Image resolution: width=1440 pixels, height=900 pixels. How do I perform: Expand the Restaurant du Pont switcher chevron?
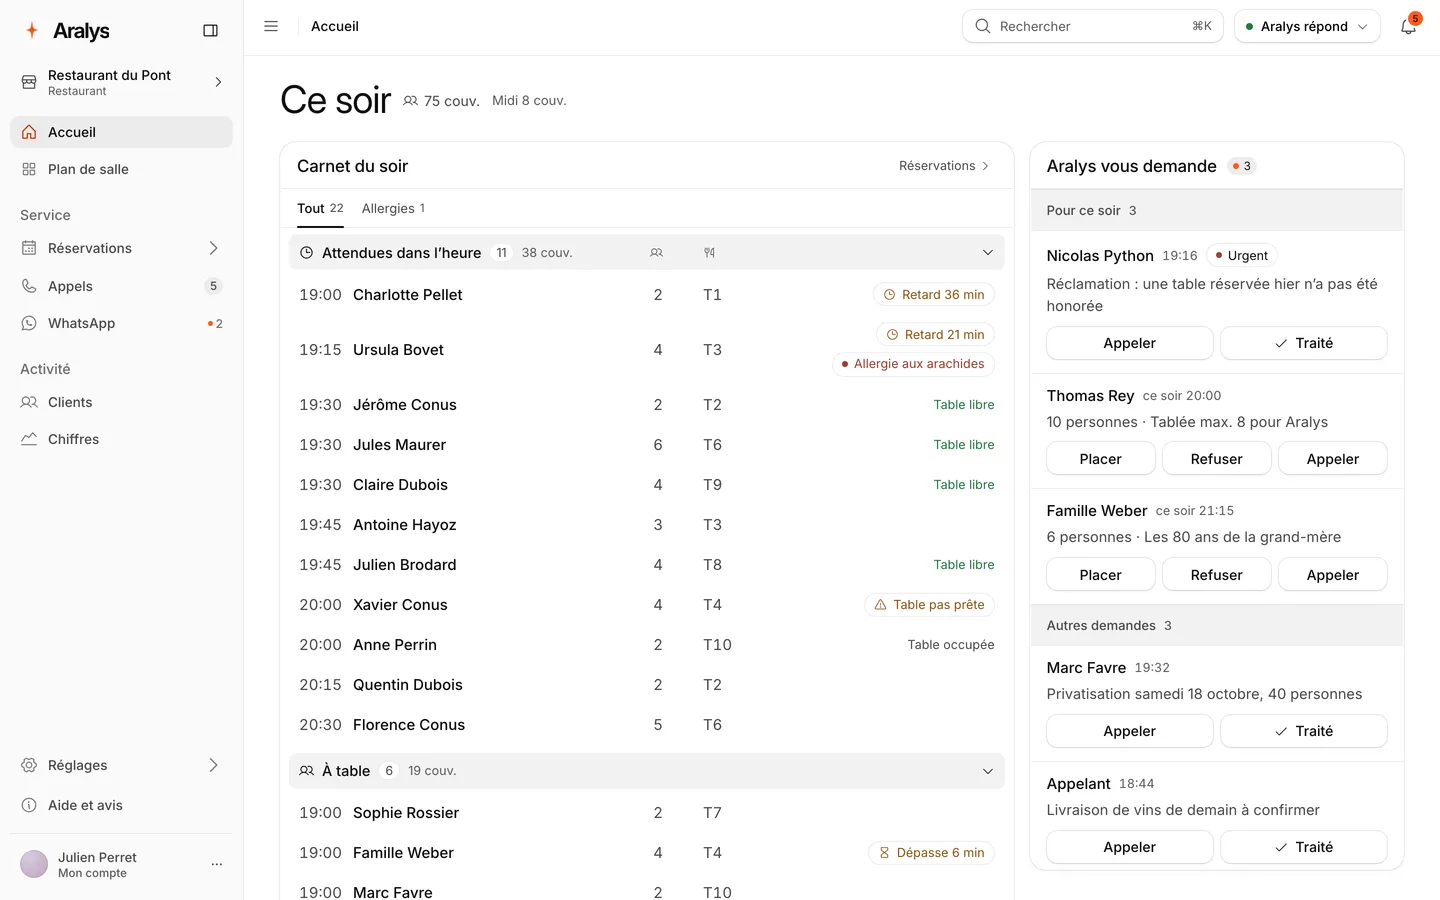click(218, 82)
